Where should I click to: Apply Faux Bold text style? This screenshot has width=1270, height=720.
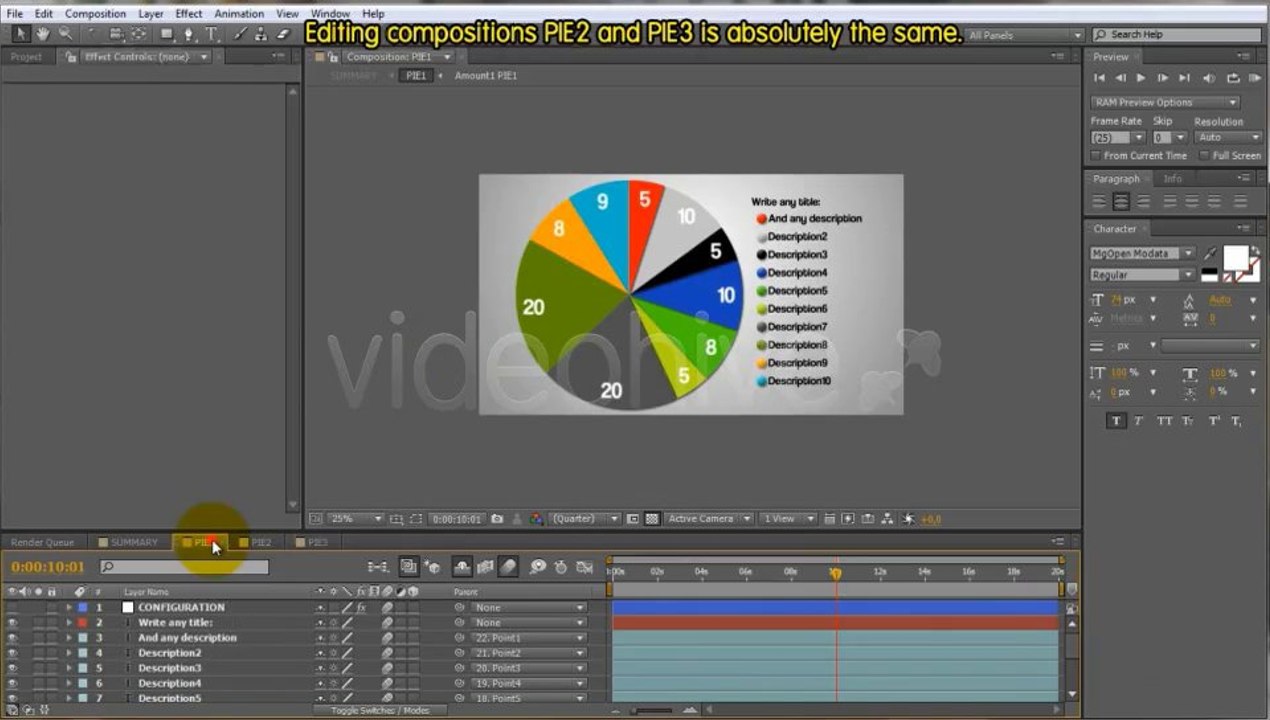pos(1117,421)
